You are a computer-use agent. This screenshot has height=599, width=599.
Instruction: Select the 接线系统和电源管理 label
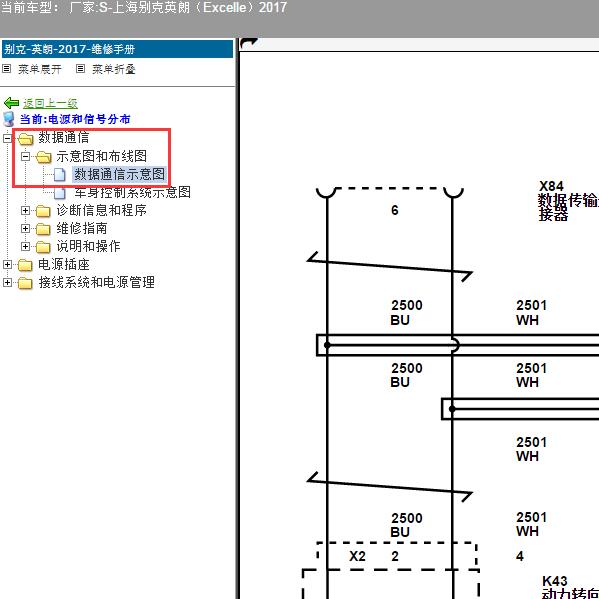(97, 282)
